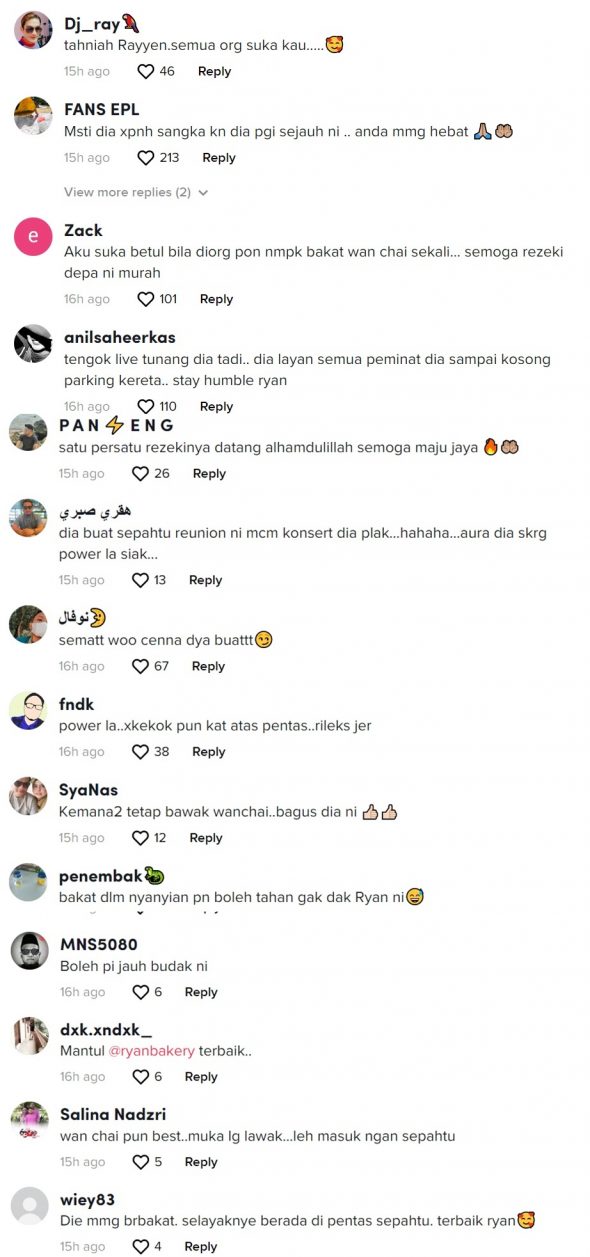Screen dimensions: 590x1257
Task: Heart the fndk comment
Action: [x=141, y=752]
